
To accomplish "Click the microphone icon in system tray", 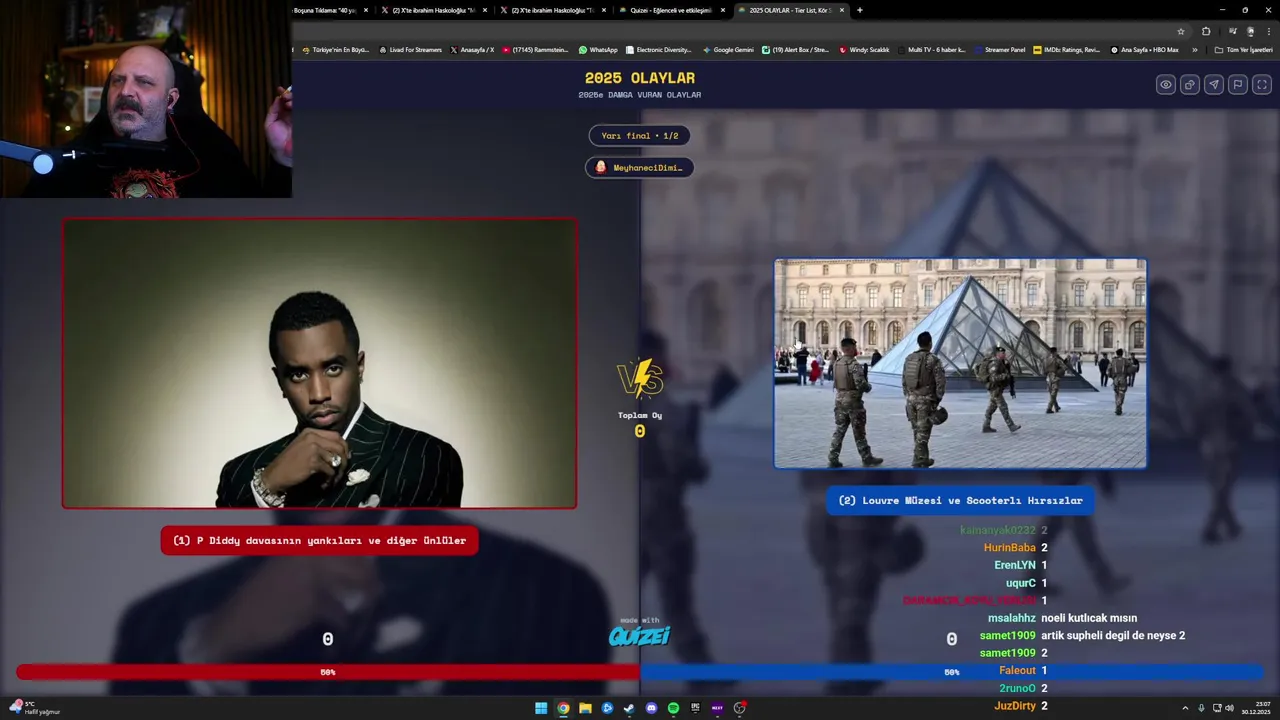I will tap(1201, 708).
